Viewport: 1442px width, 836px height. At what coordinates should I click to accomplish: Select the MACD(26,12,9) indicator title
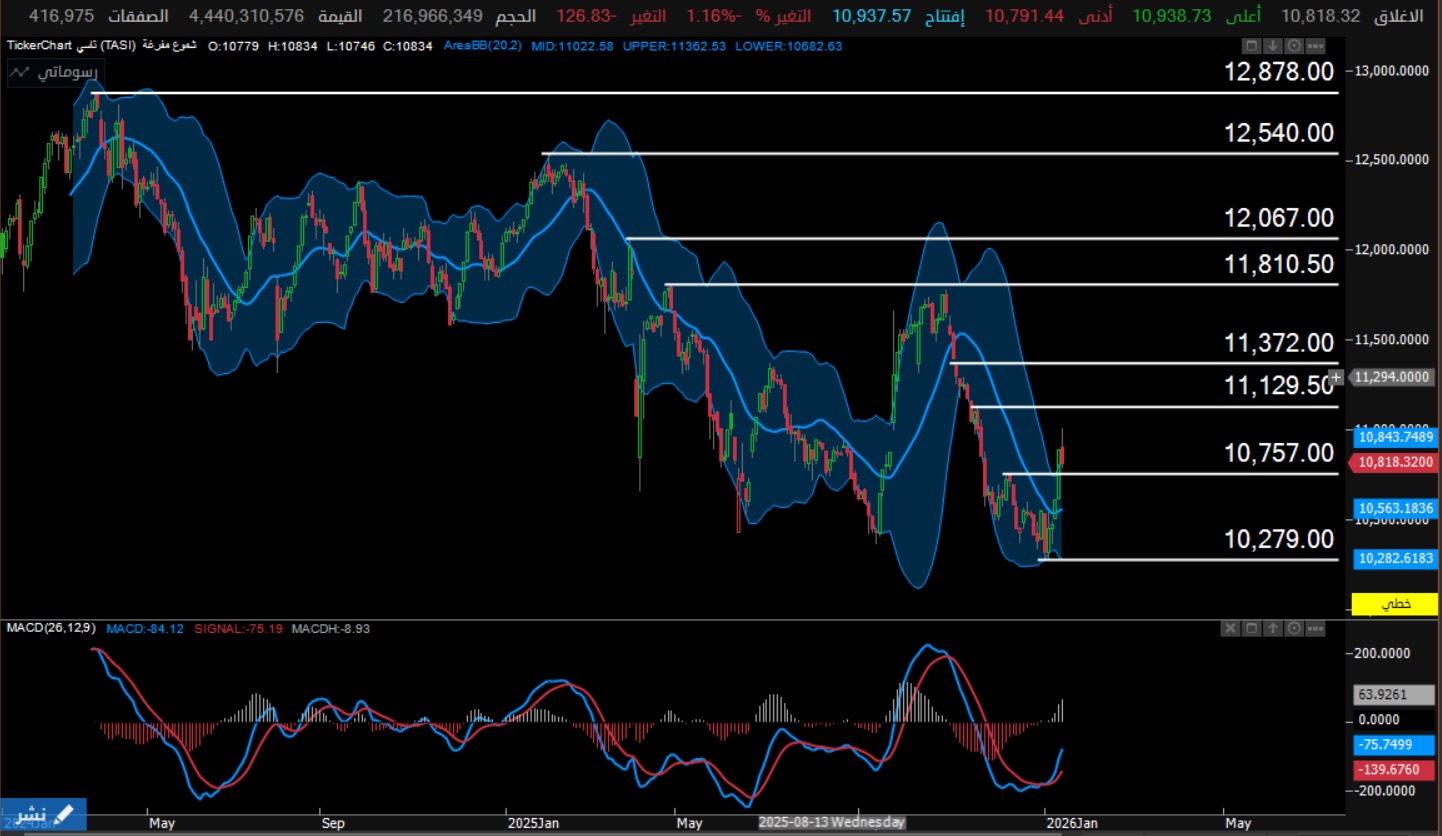click(49, 628)
